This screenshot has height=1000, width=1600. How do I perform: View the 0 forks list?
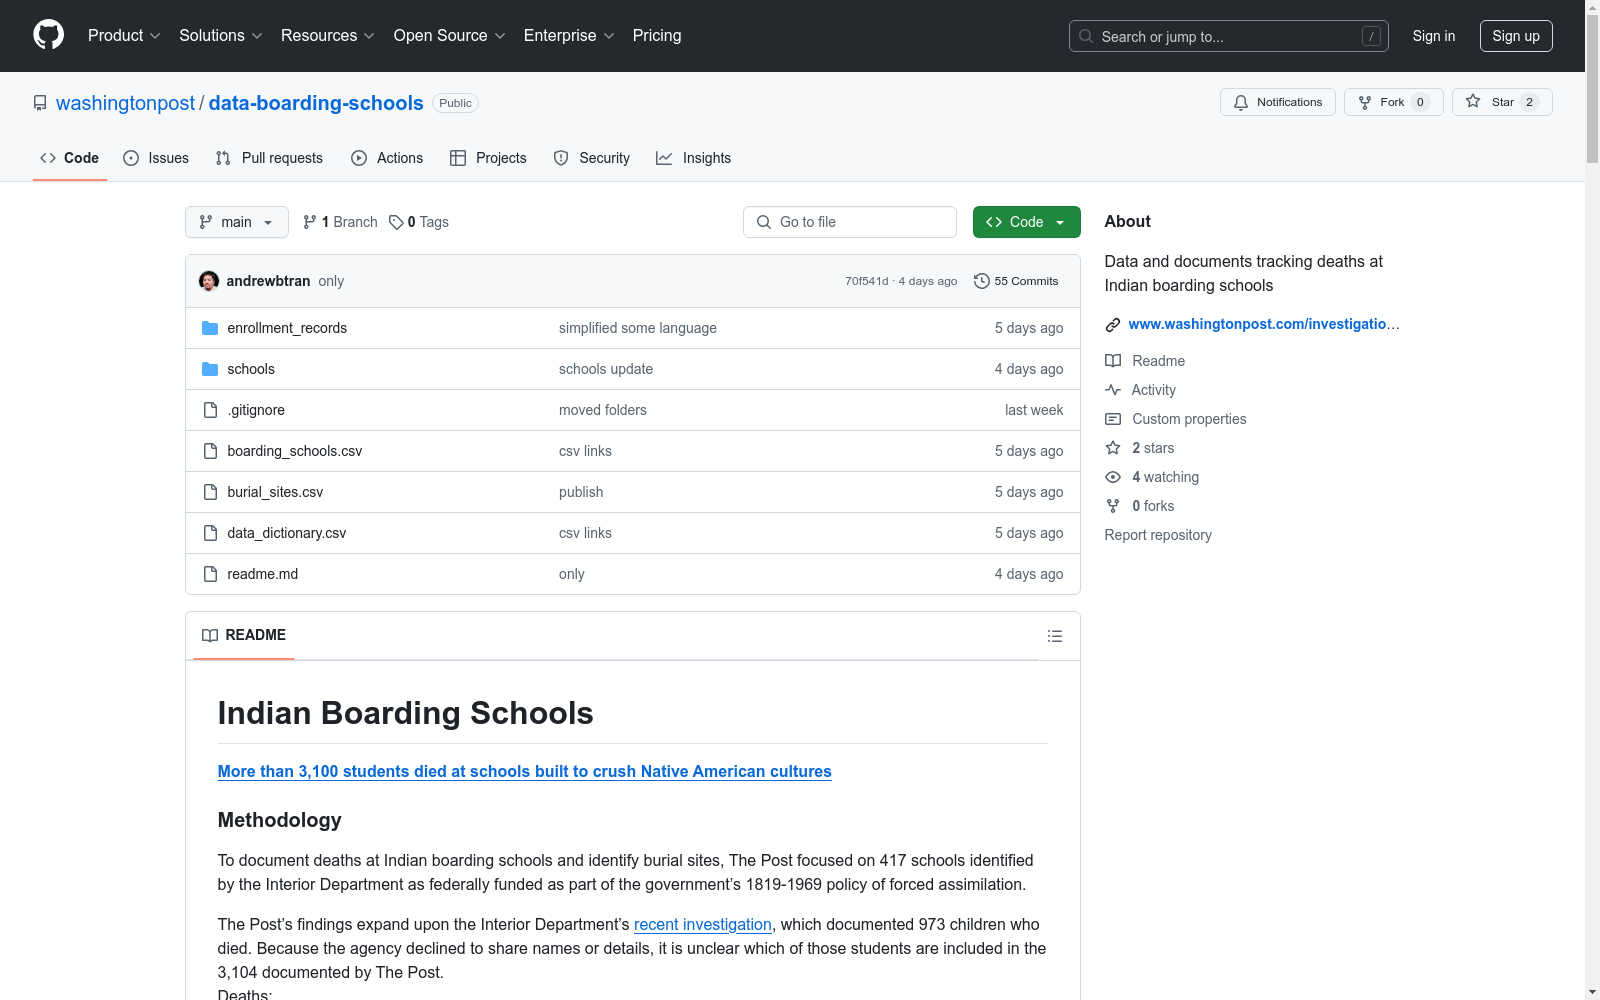(1140, 506)
